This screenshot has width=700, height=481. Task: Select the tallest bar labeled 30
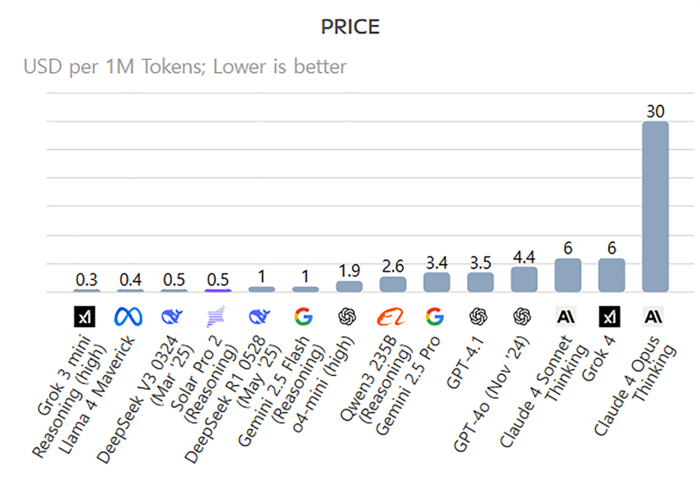tap(655, 207)
